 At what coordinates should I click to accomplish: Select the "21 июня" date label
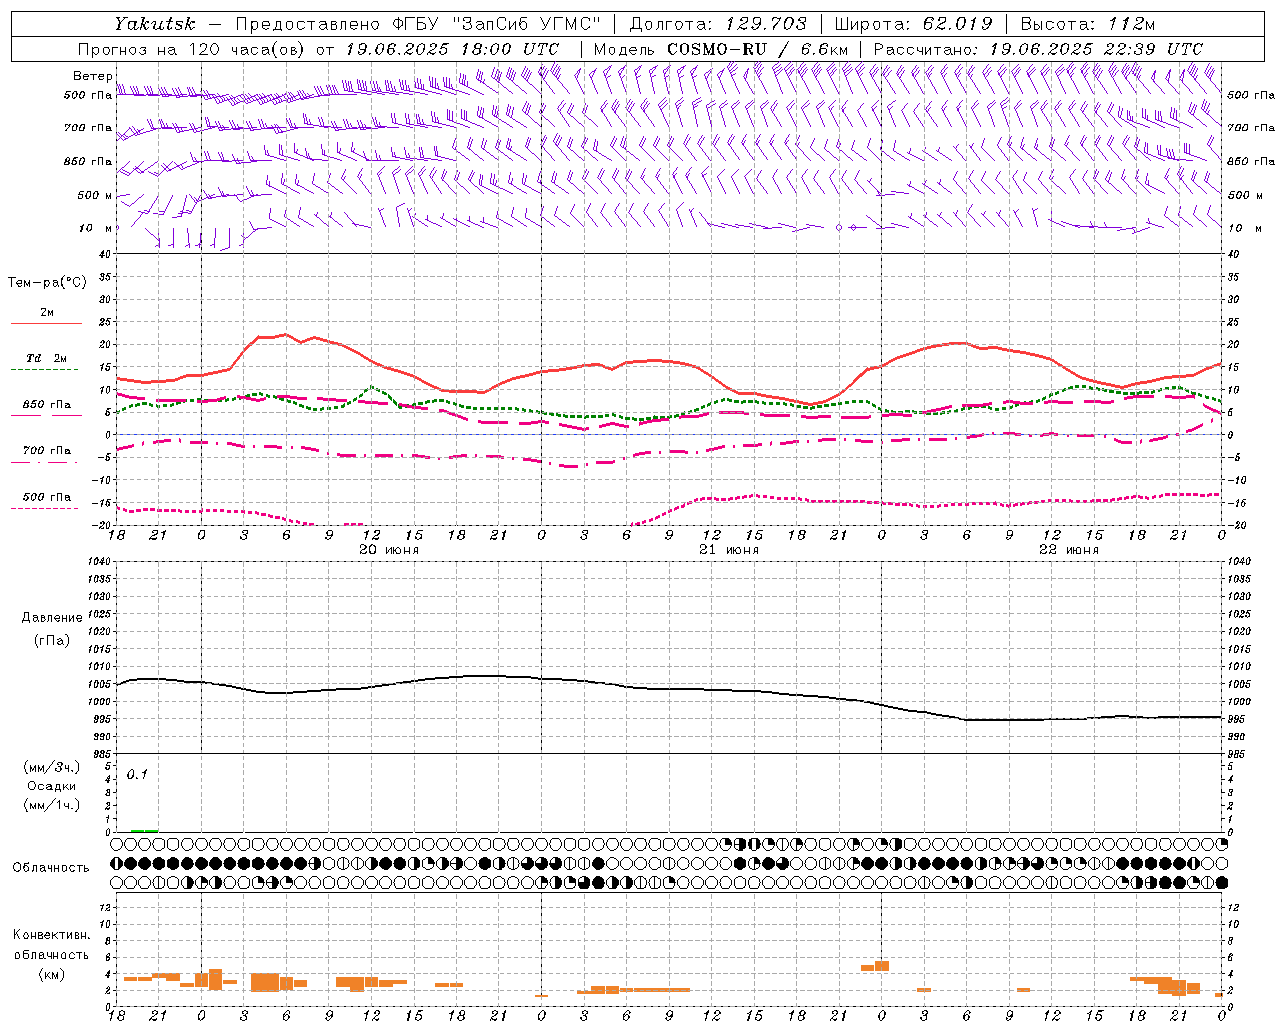tap(729, 550)
